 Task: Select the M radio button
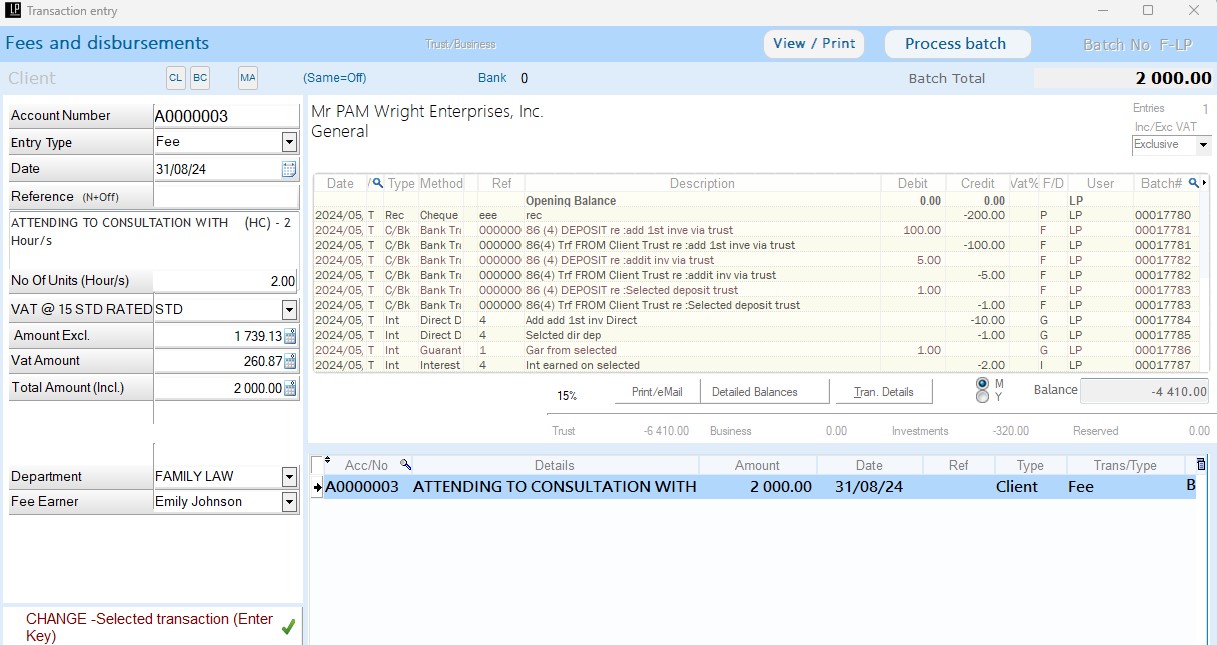click(981, 383)
